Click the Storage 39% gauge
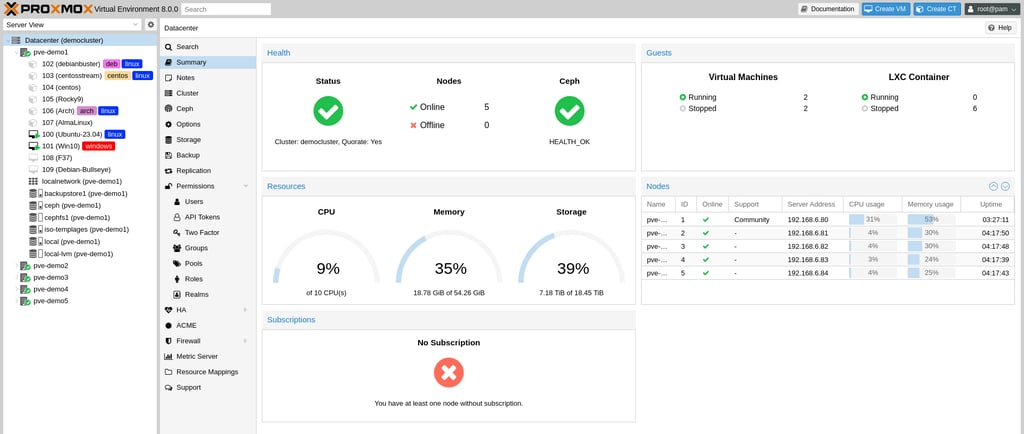This screenshot has width=1024, height=434. [572, 258]
